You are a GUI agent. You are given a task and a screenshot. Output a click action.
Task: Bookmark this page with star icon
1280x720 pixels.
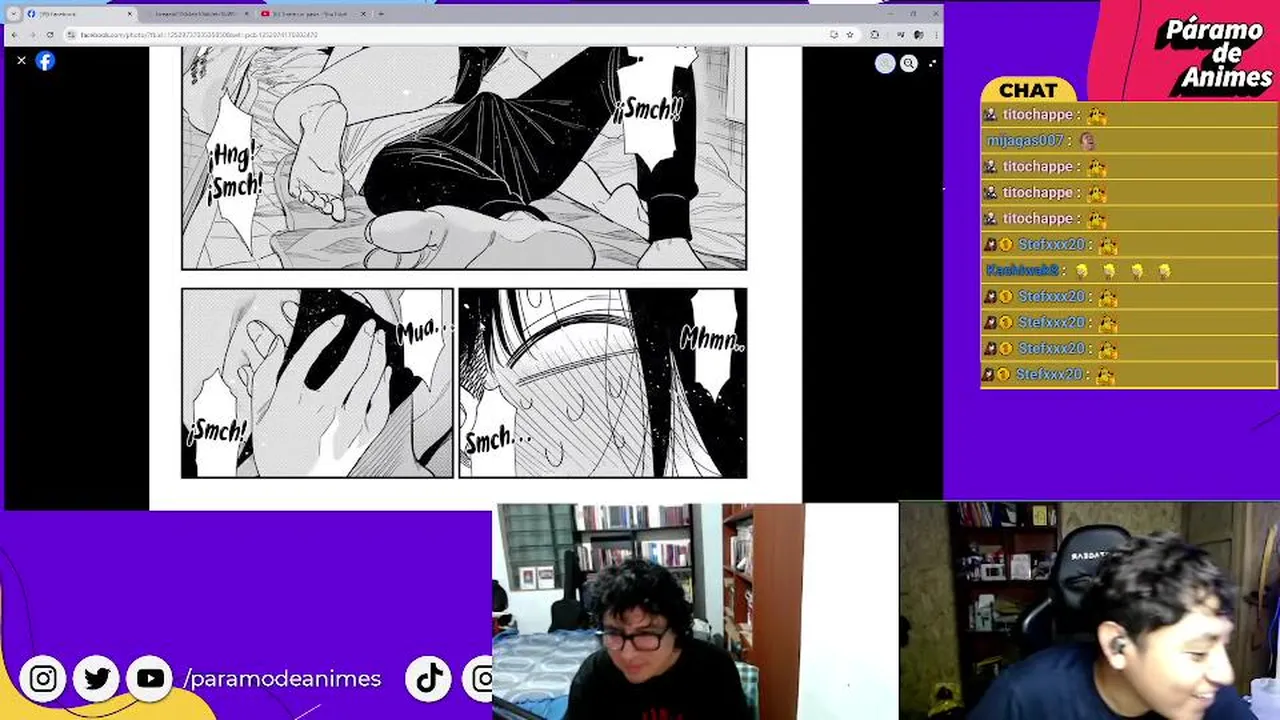[850, 34]
